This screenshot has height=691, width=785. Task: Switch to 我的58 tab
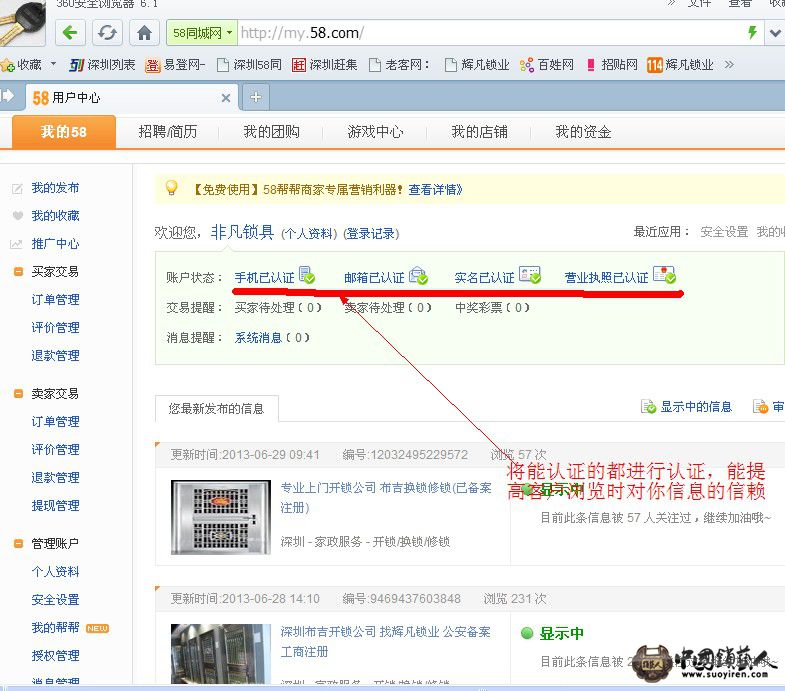pos(64,132)
